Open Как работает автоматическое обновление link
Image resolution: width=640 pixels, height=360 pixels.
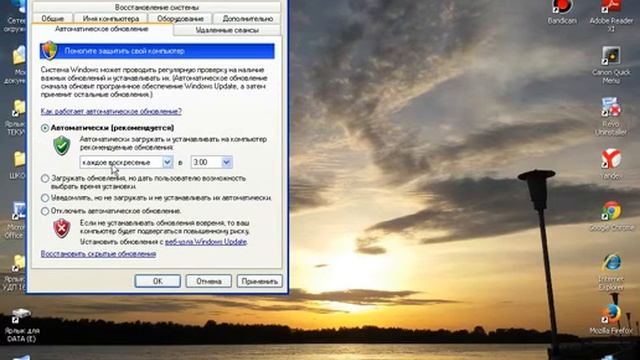[111, 111]
